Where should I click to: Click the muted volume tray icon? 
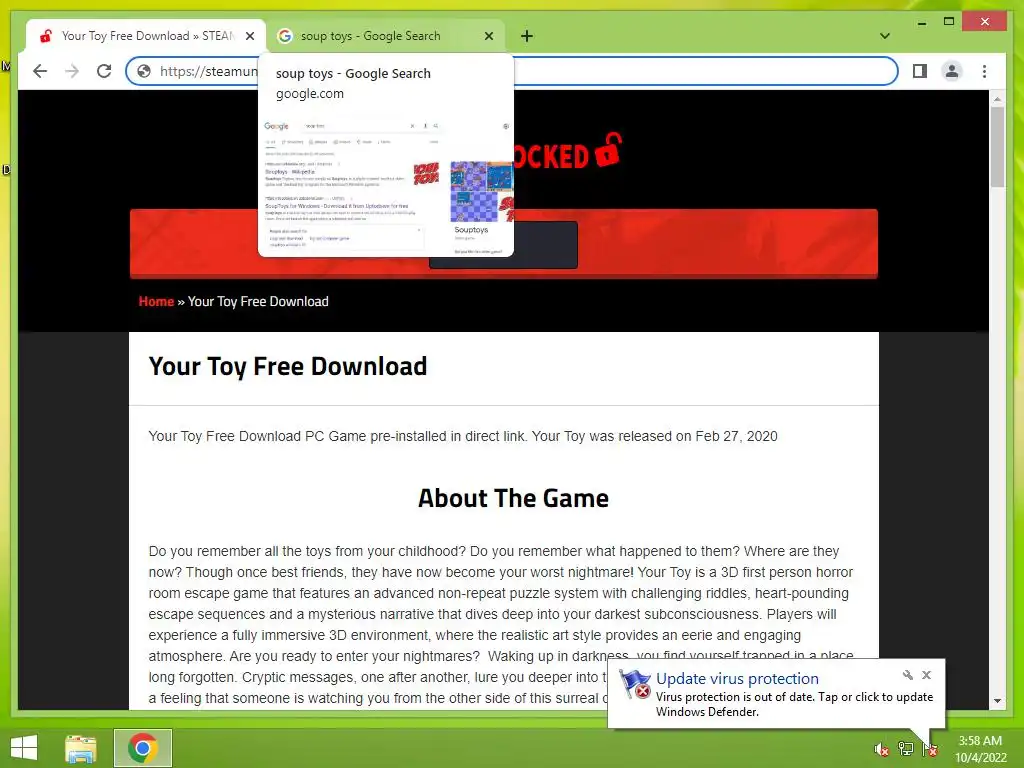[882, 749]
